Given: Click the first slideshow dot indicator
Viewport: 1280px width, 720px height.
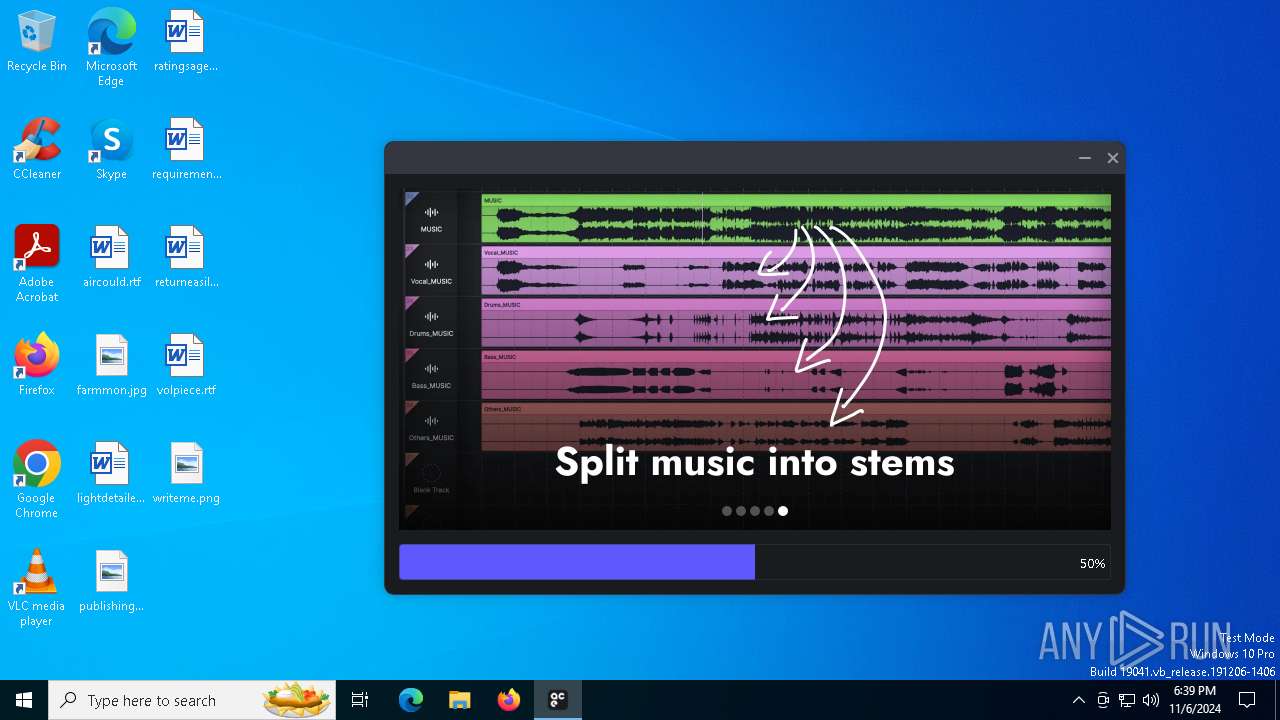Looking at the screenshot, I should pyautogui.click(x=727, y=511).
